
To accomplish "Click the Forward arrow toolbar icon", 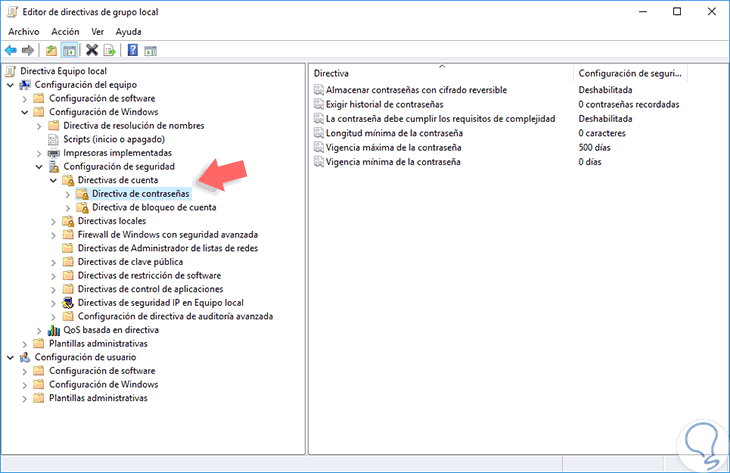I will 28,50.
